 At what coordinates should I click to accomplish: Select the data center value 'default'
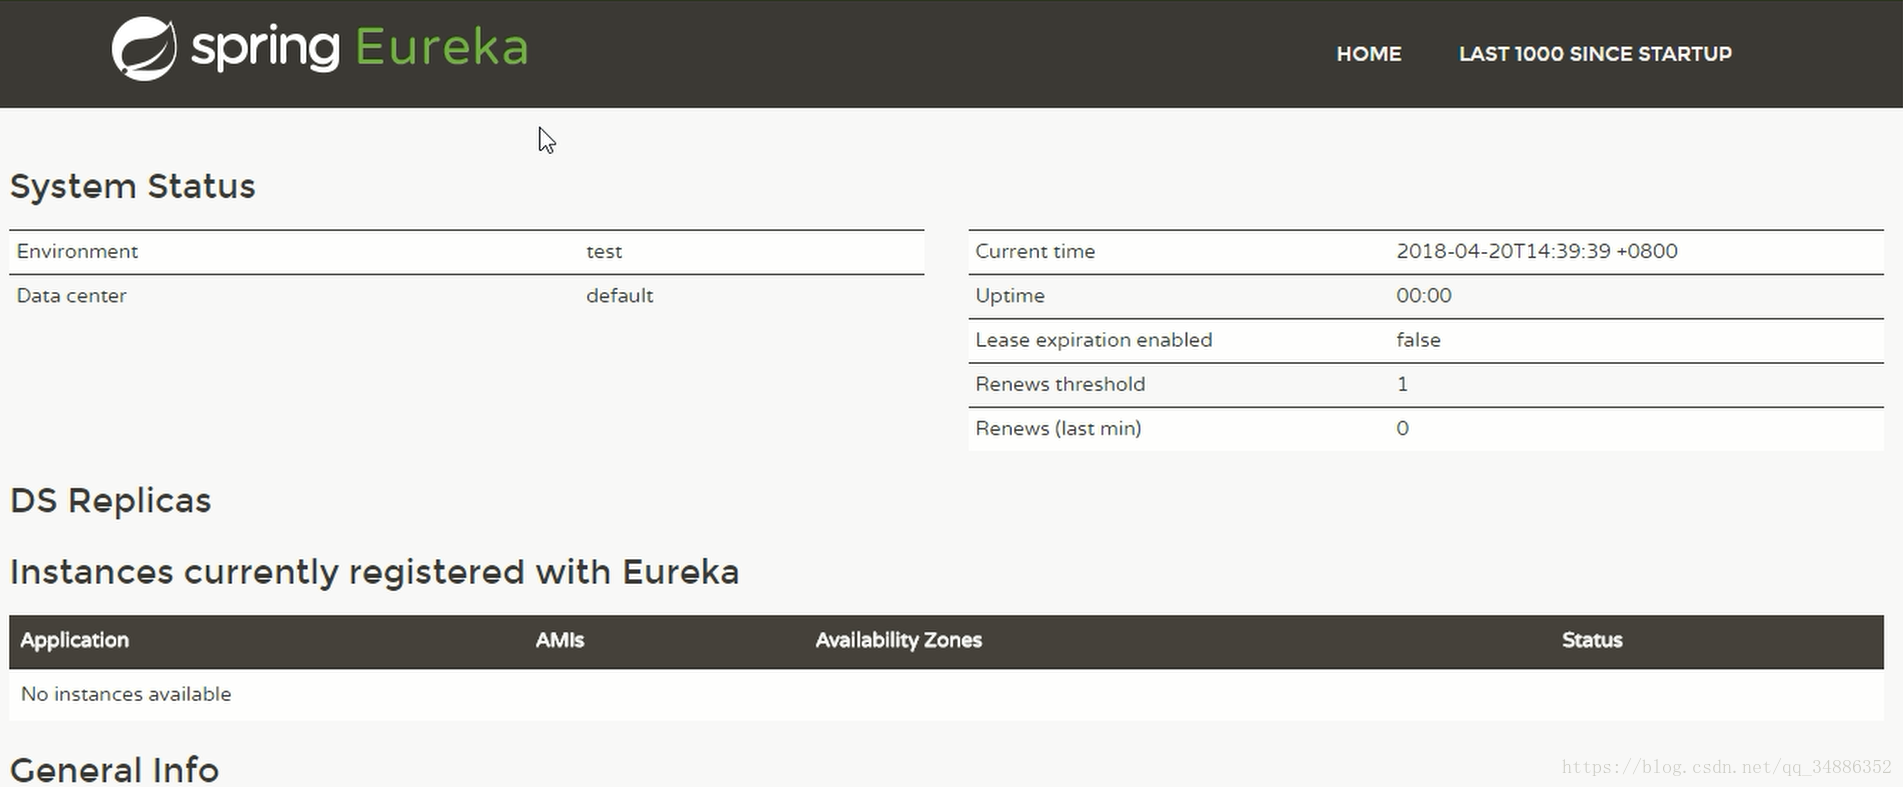pyautogui.click(x=619, y=295)
